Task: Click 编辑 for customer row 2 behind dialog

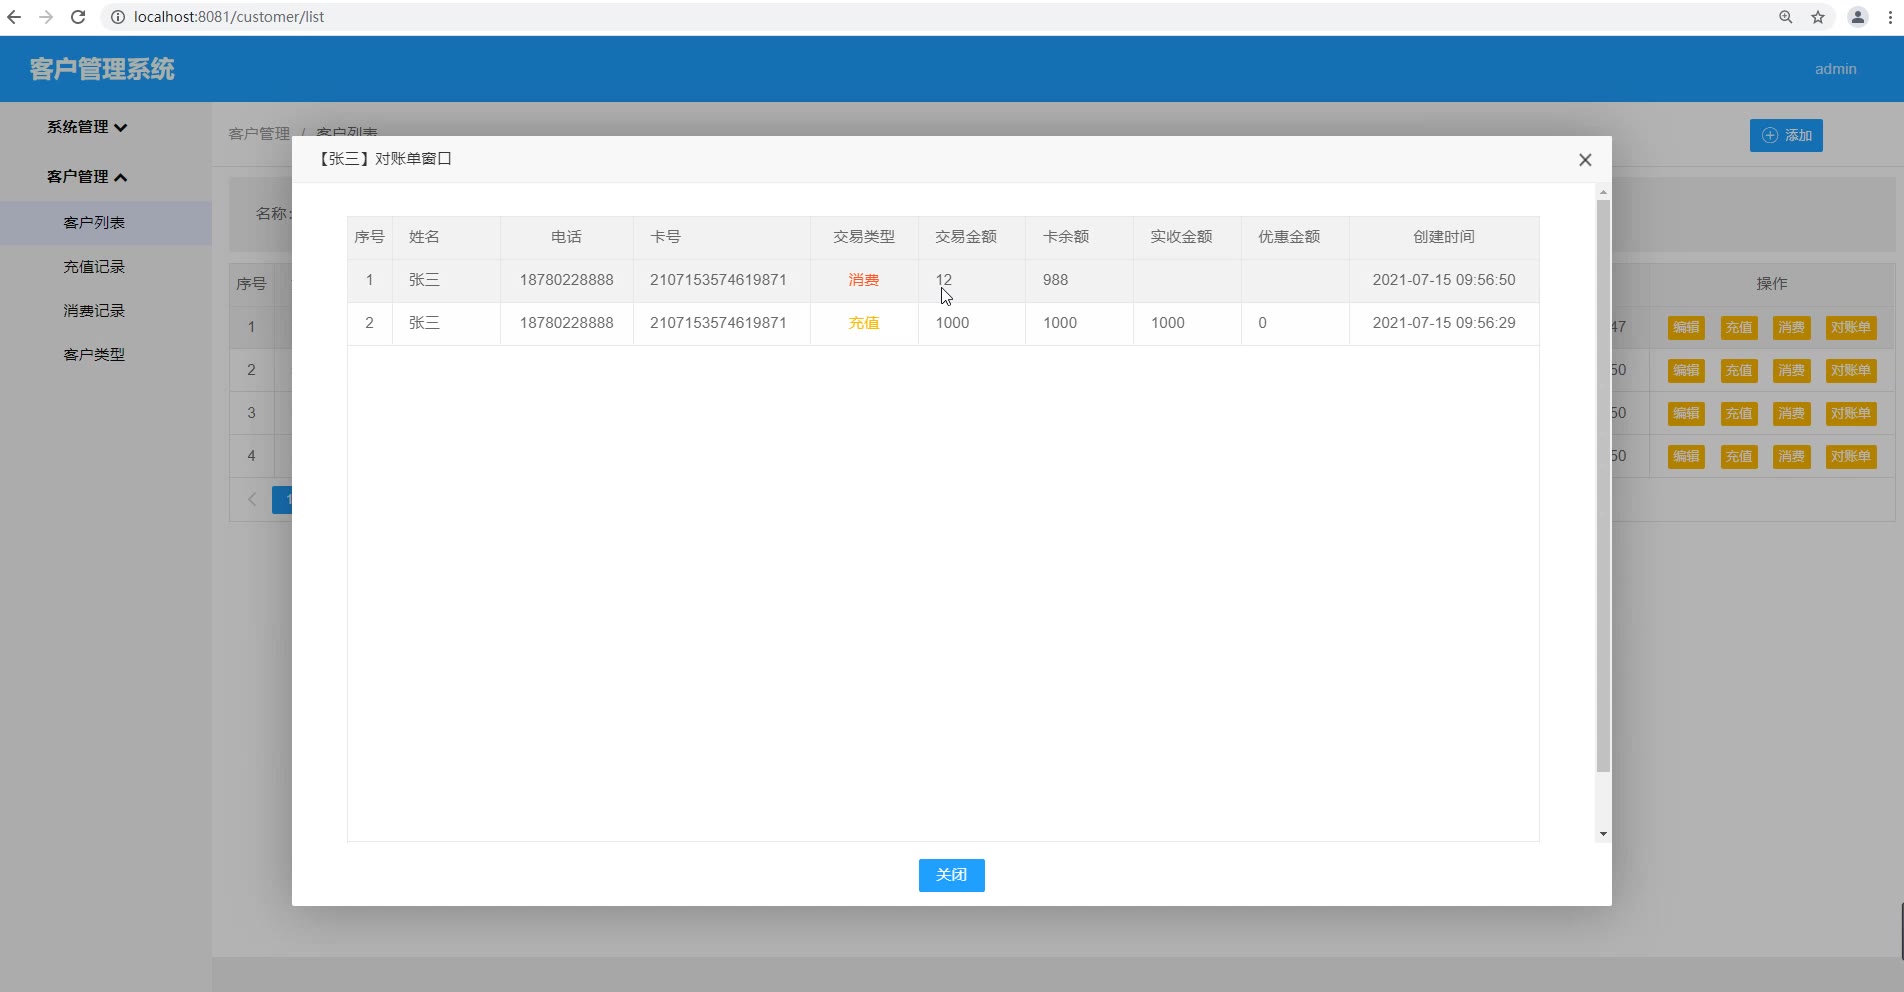Action: [1686, 370]
